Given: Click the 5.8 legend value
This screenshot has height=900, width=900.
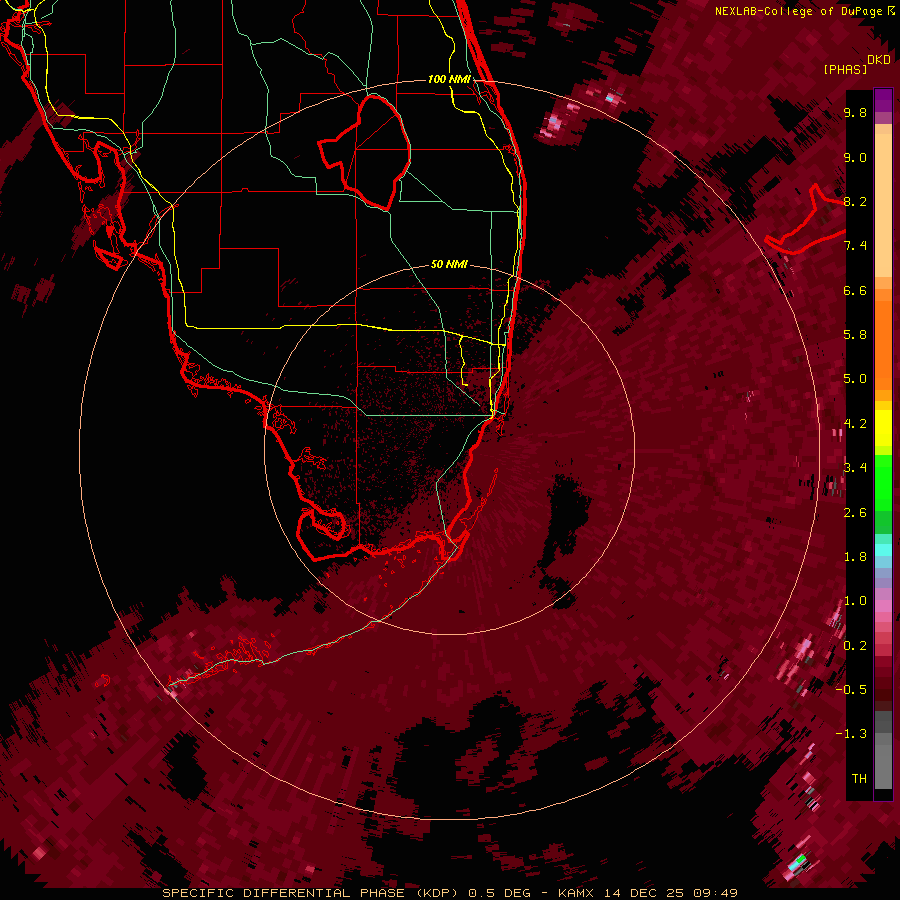Looking at the screenshot, I should [x=855, y=335].
